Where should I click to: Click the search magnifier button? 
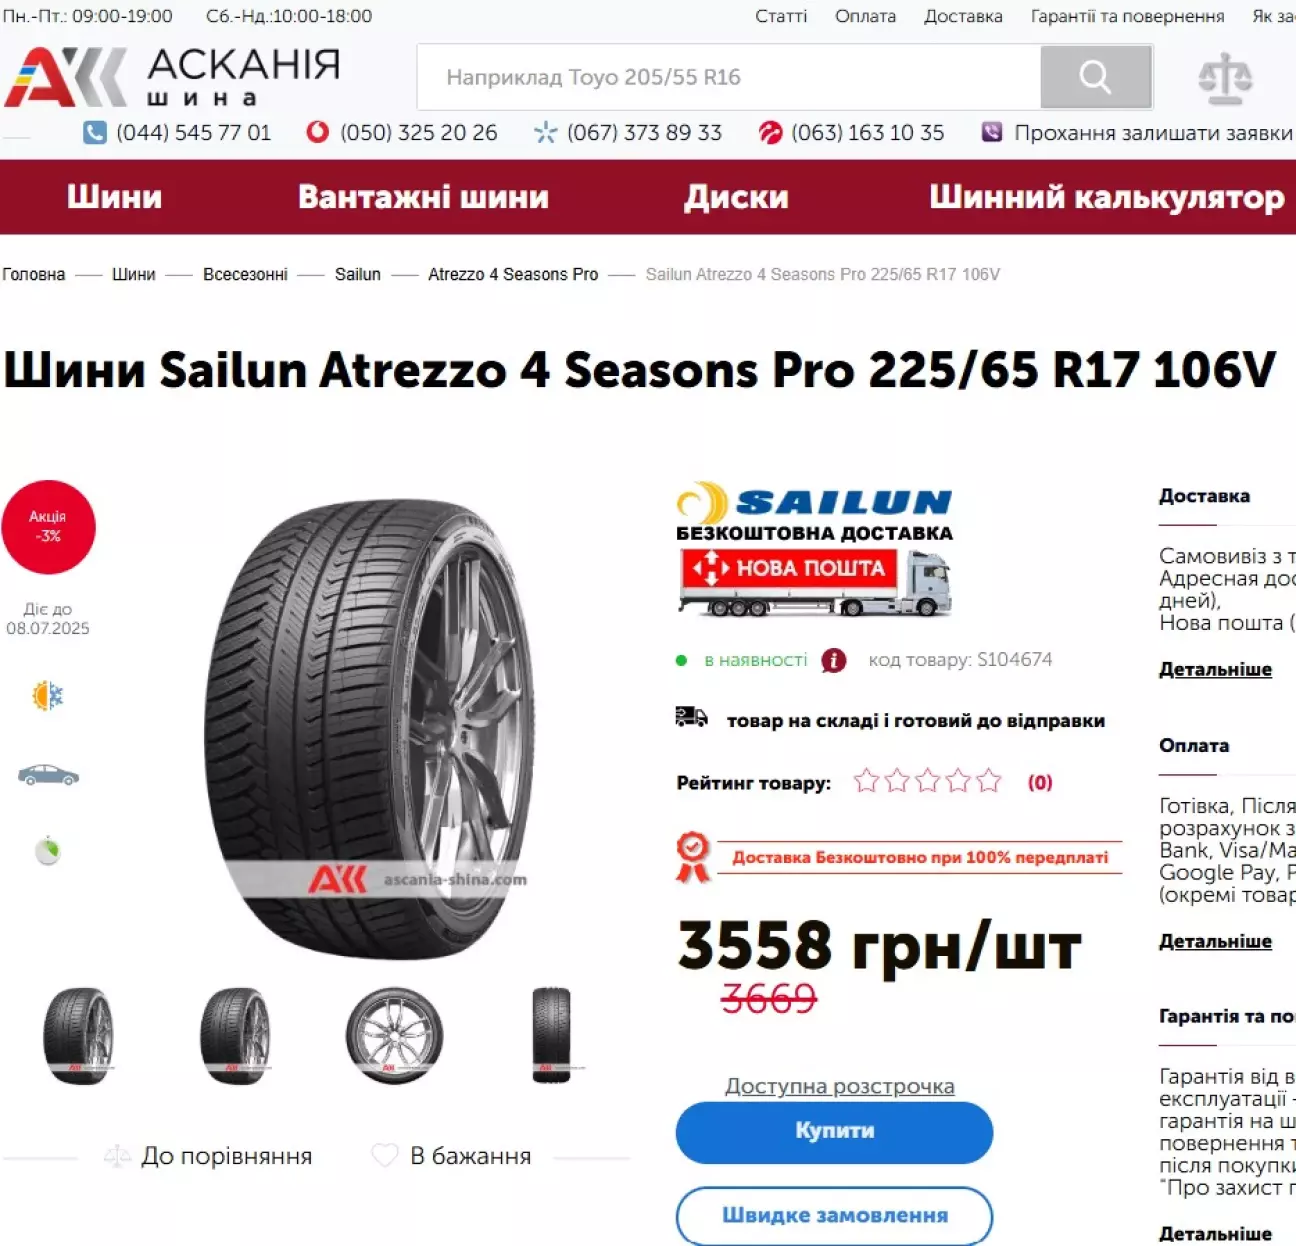[1096, 77]
